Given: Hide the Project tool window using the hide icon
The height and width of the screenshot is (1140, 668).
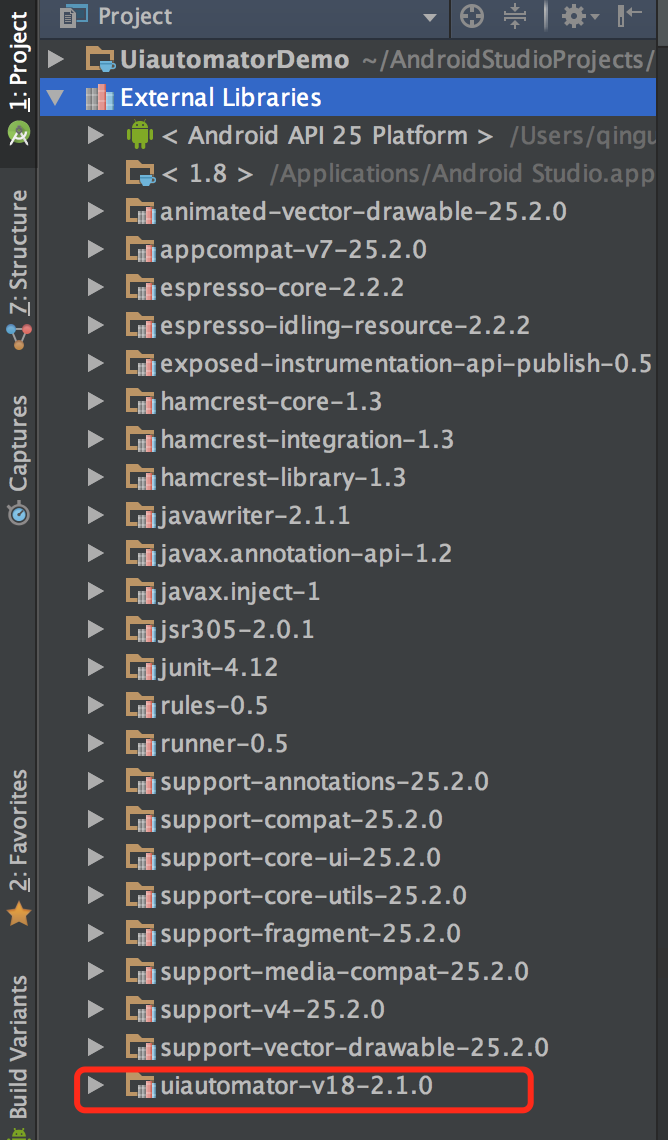Looking at the screenshot, I should click(629, 15).
